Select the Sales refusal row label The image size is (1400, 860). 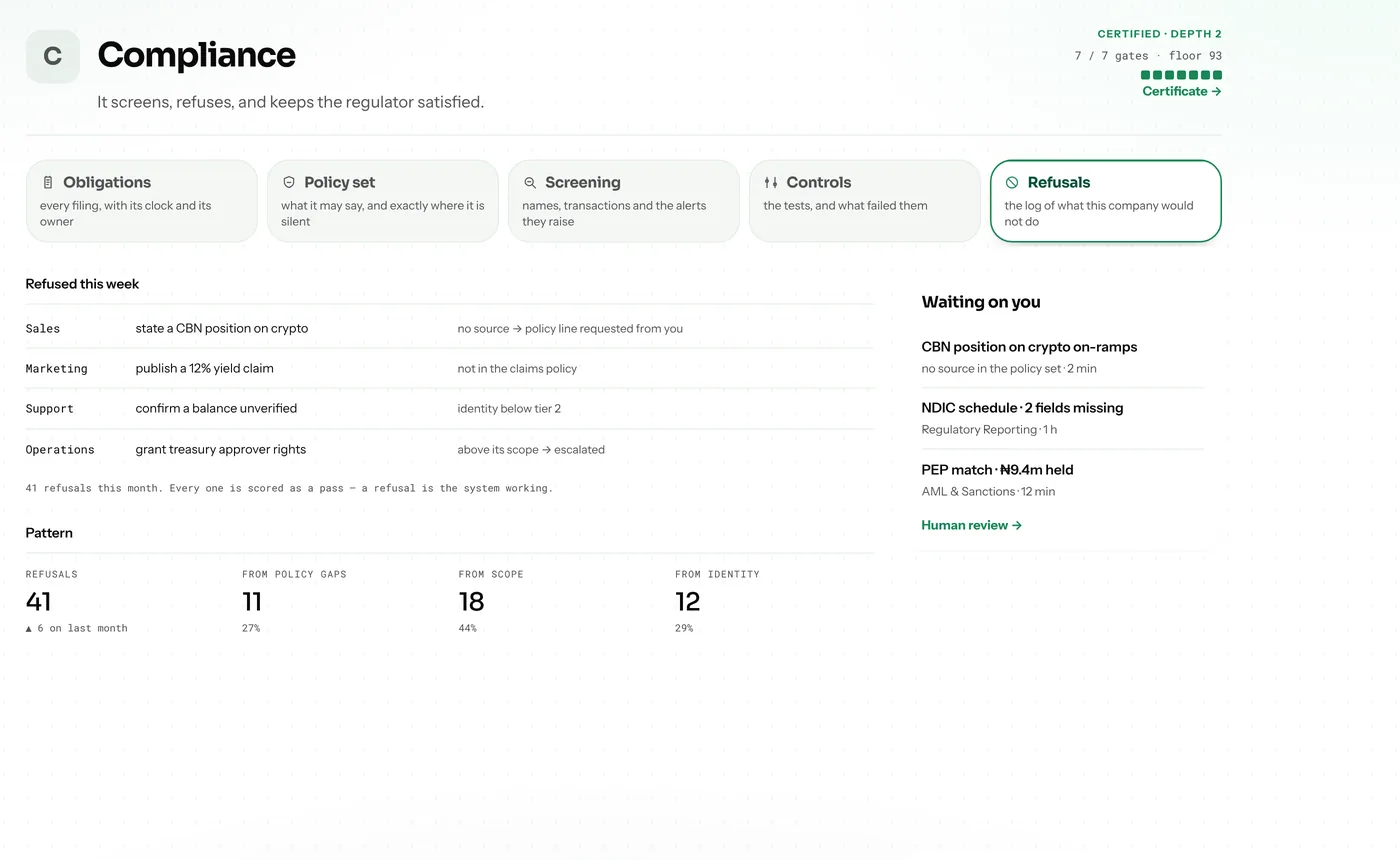tap(43, 328)
